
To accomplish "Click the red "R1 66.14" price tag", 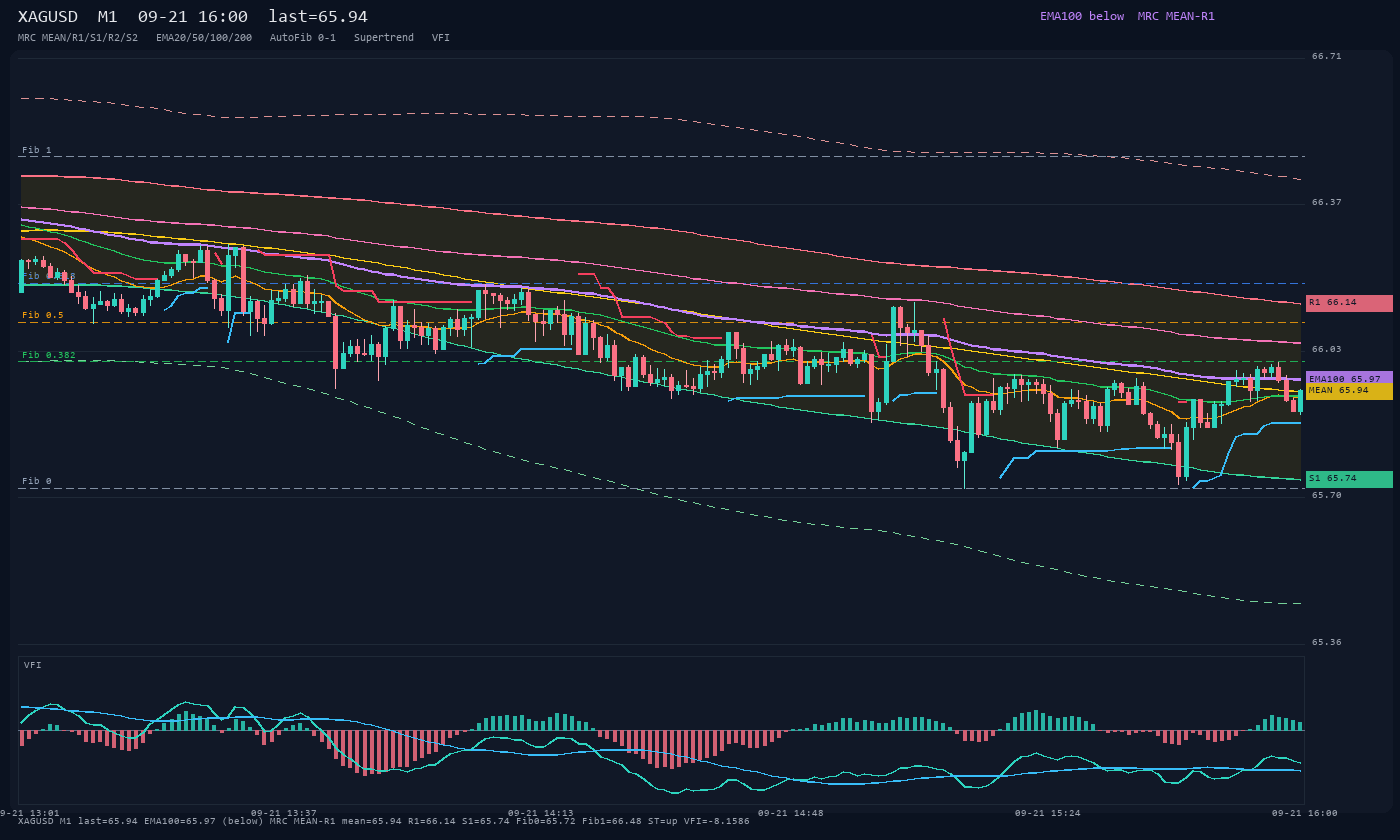I will (1349, 303).
